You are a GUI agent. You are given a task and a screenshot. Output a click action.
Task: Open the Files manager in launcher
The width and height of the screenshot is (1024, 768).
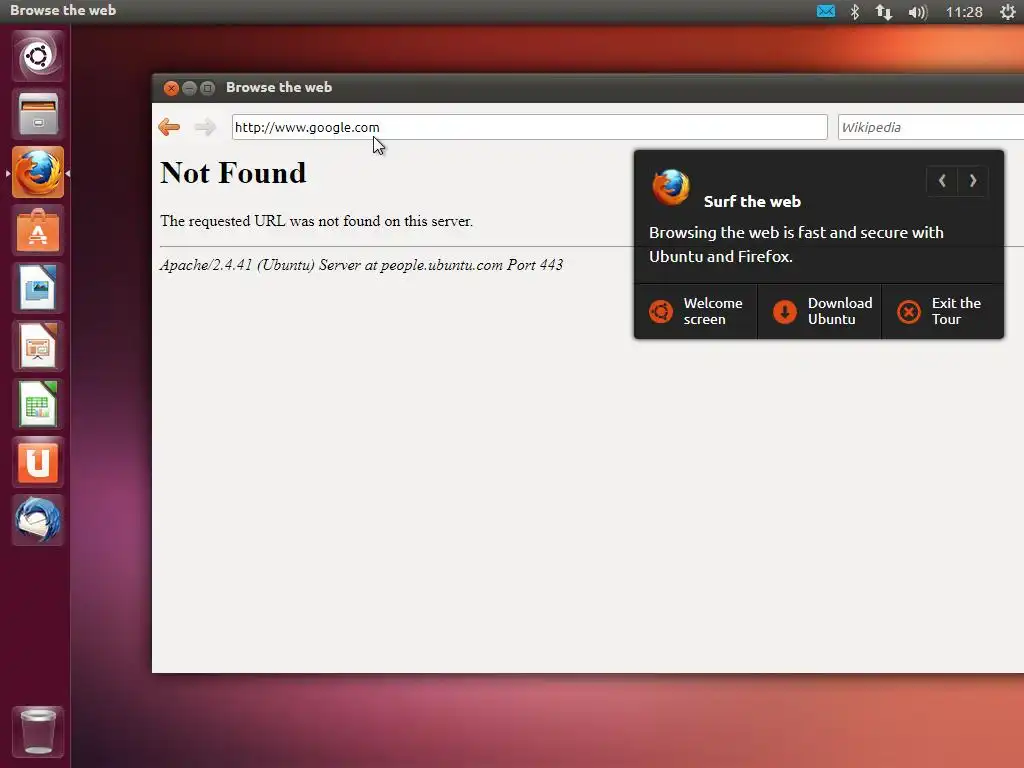pos(38,114)
